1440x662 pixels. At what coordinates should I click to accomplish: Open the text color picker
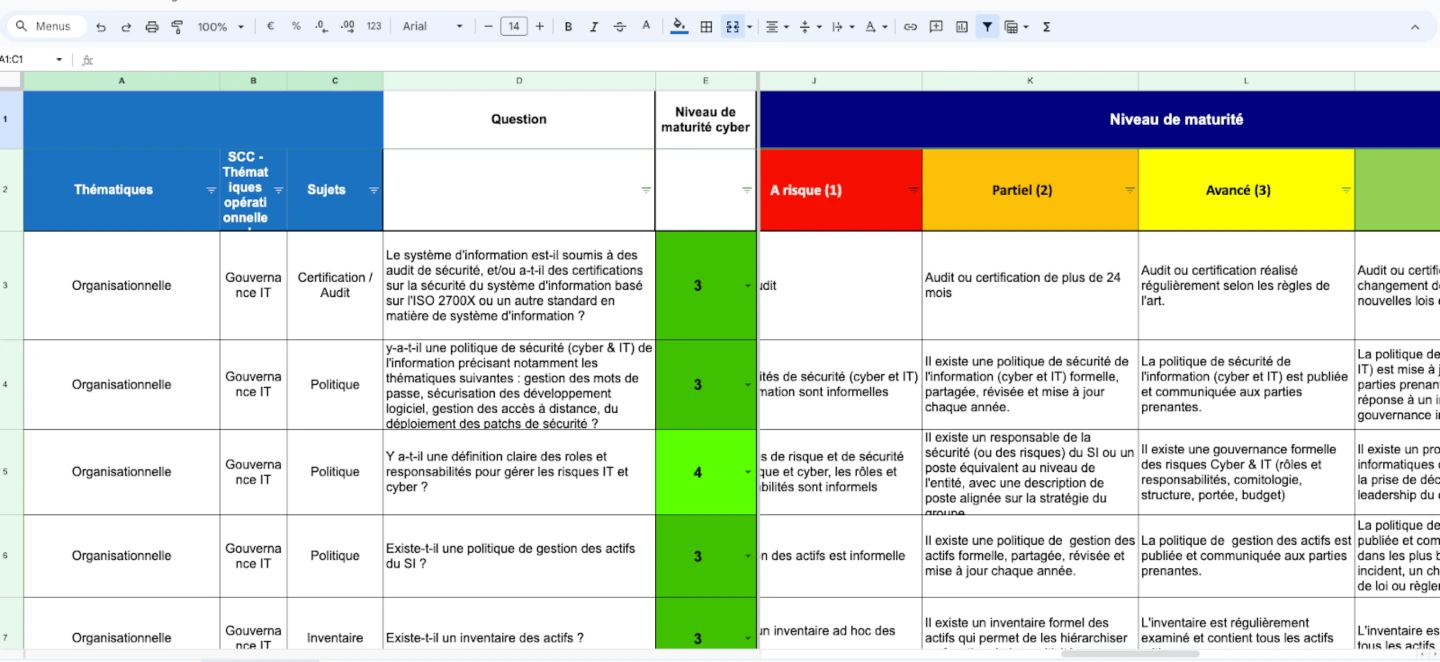(646, 27)
